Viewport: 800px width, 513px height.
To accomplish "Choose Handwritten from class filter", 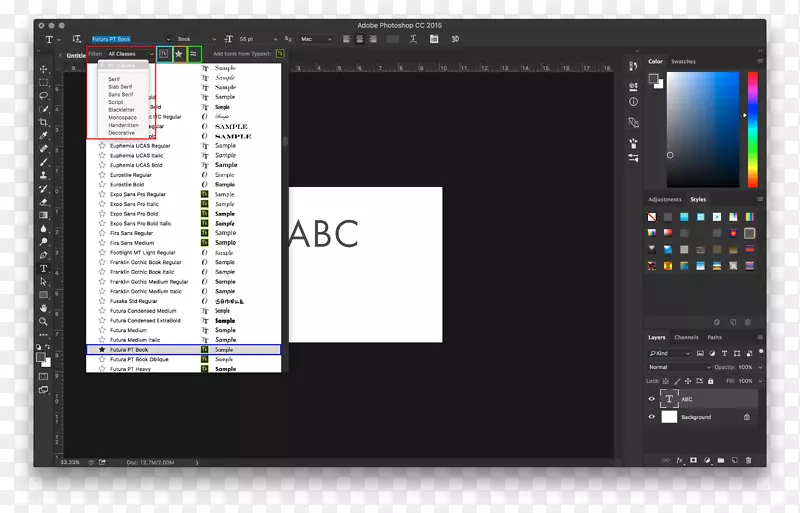I will [x=123, y=125].
